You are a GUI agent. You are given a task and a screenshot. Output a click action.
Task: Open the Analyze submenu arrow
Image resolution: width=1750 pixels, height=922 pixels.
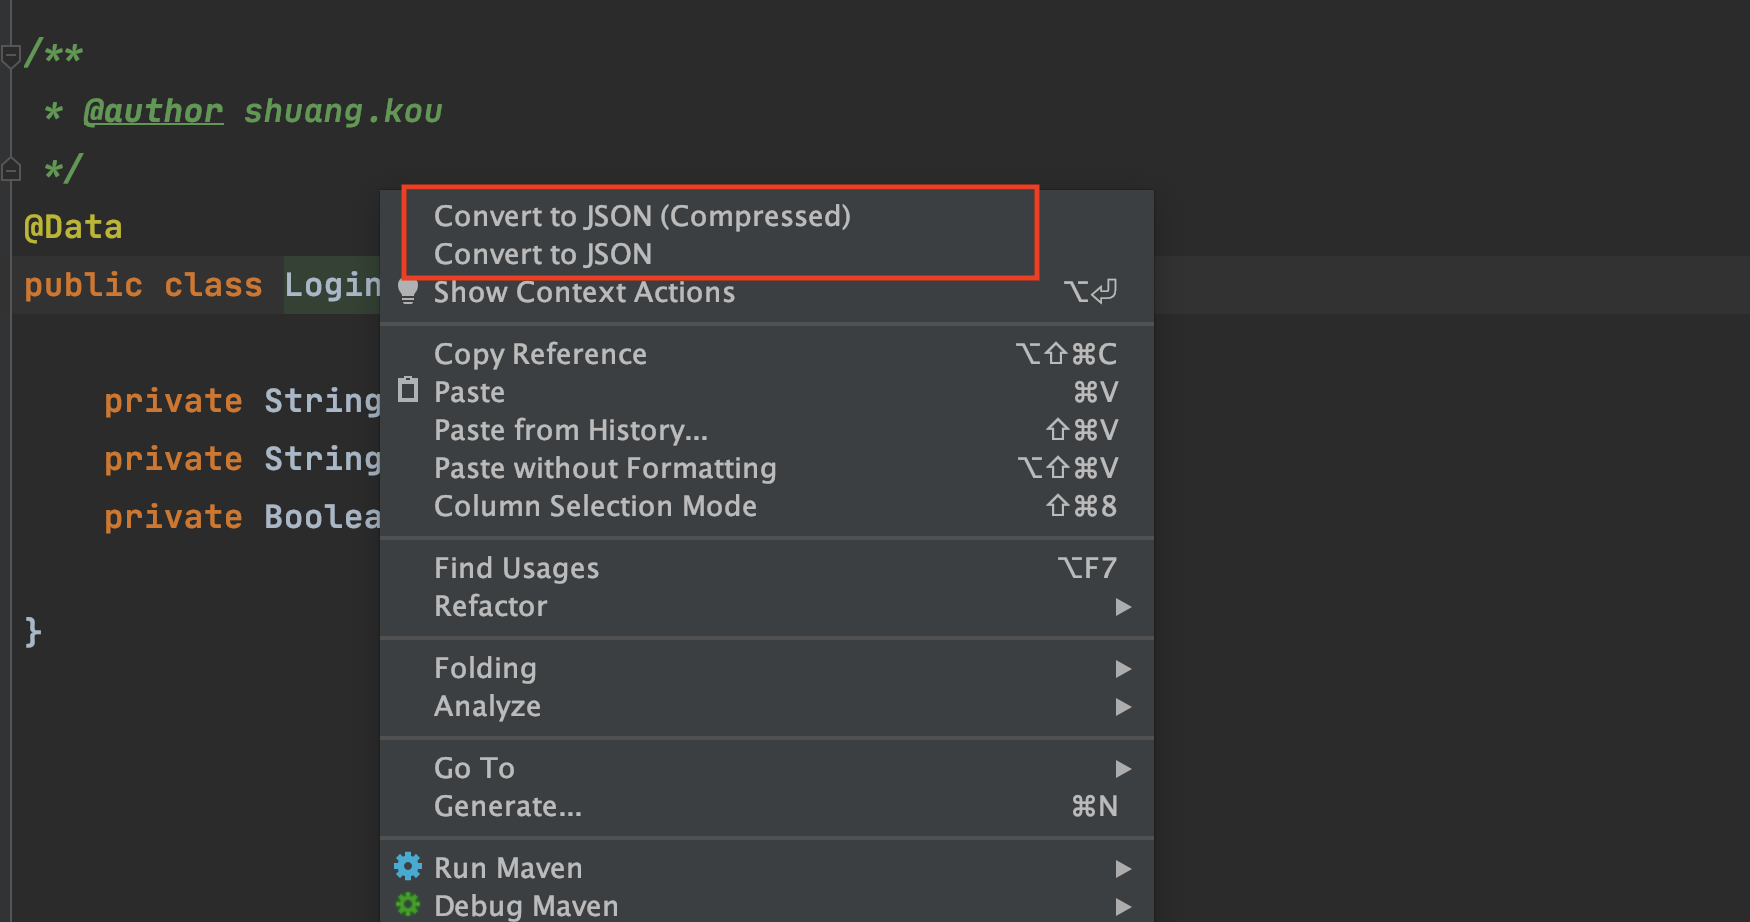pyautogui.click(x=1123, y=707)
